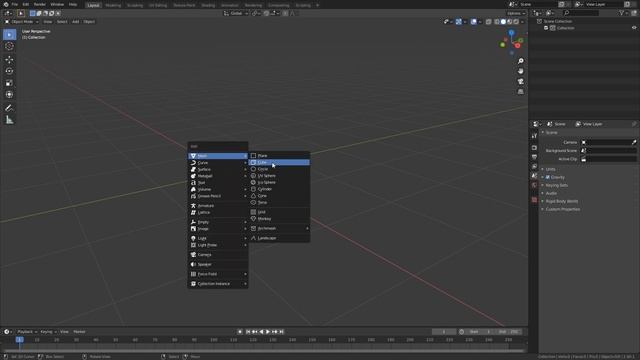Click the blue Z axis gizmo dot
The image size is (640, 360).
511,33
